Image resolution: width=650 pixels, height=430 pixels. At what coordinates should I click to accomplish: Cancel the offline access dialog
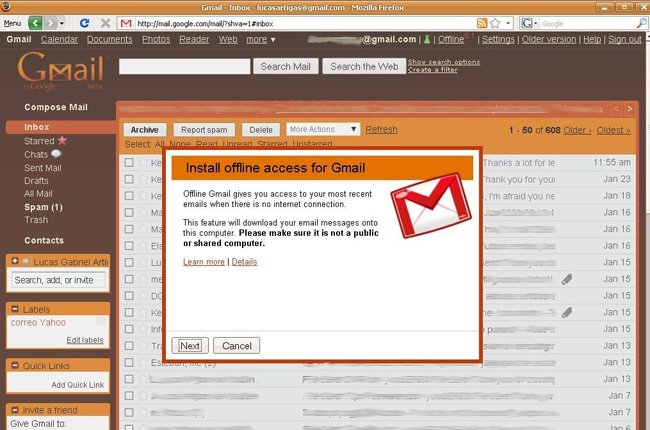click(236, 345)
